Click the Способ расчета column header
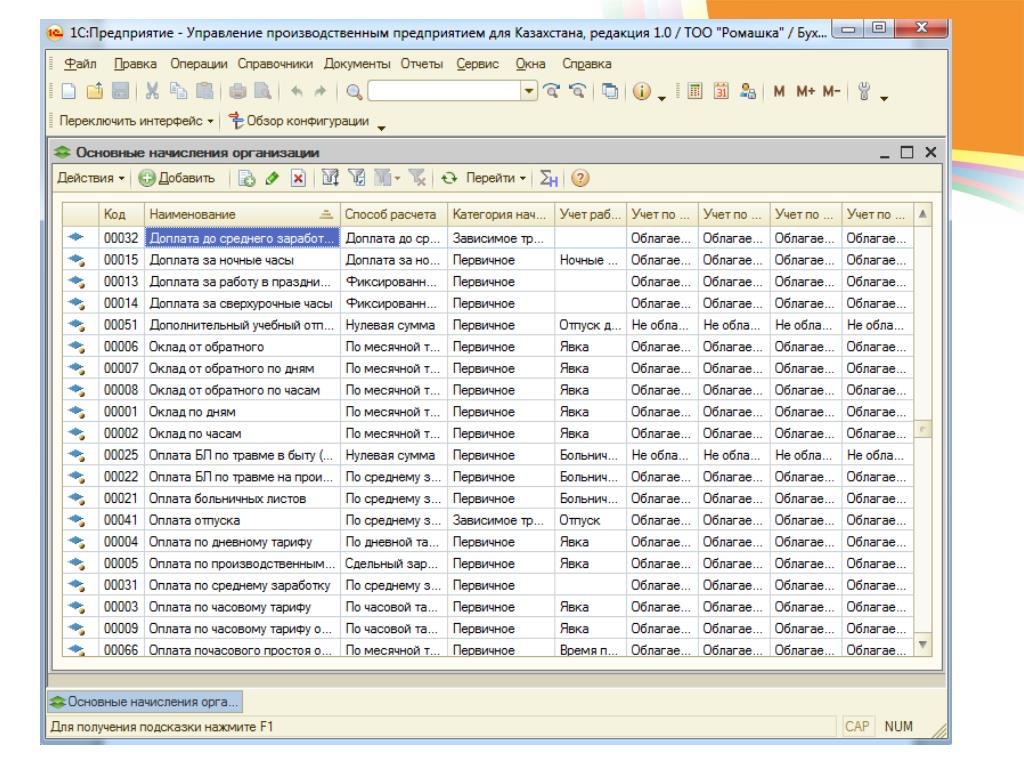Viewport: 1024px width, 768px height. [x=394, y=214]
